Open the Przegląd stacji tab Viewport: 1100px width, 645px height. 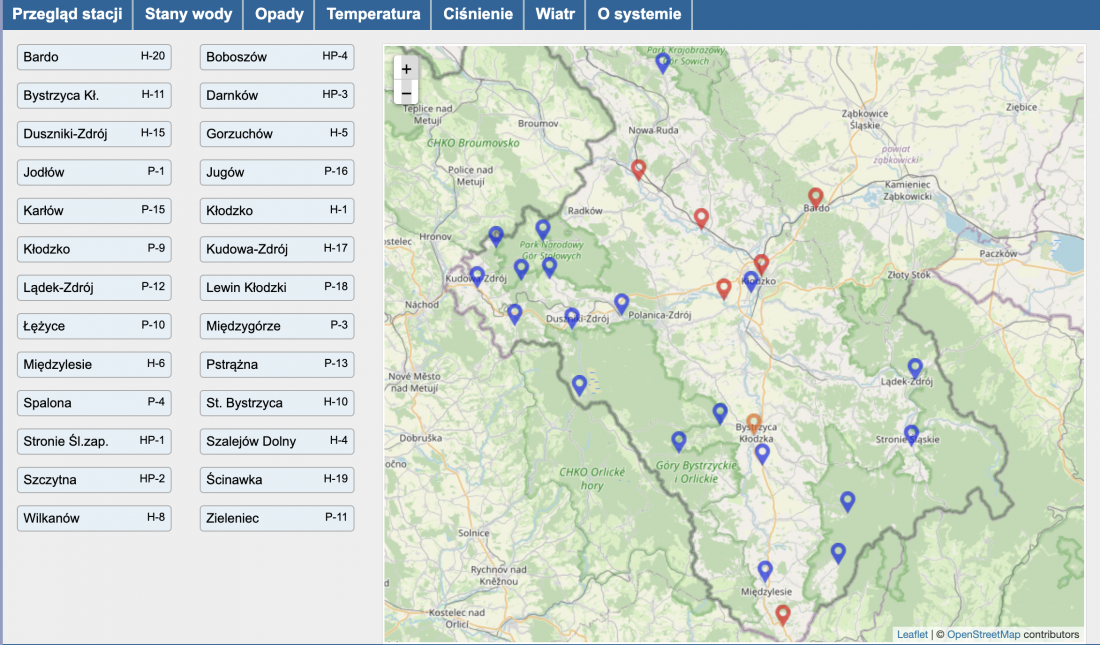tap(67, 14)
